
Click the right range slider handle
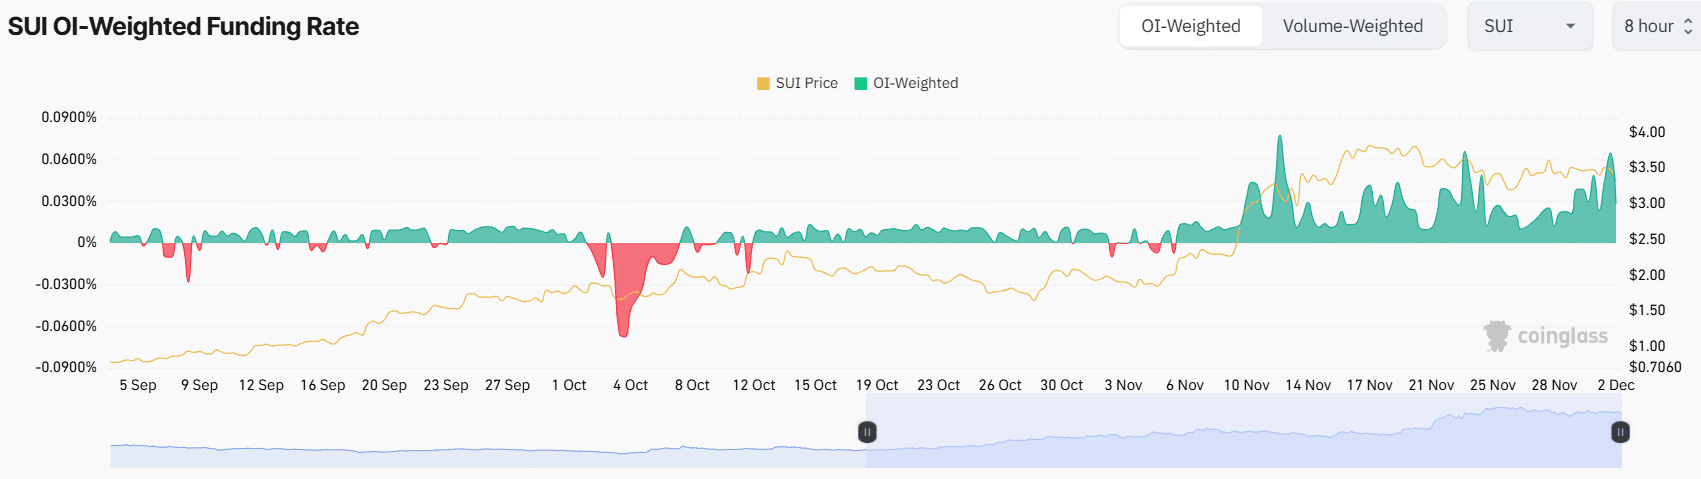coord(1620,432)
